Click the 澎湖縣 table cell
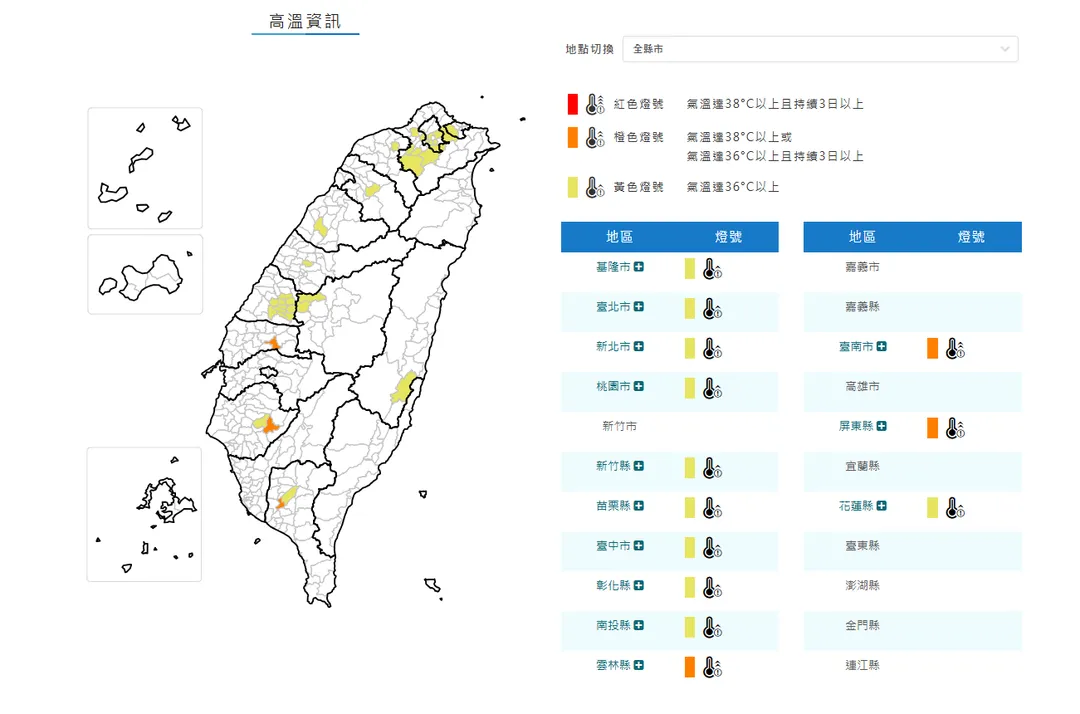This screenshot has height=714, width=1080. [x=862, y=586]
